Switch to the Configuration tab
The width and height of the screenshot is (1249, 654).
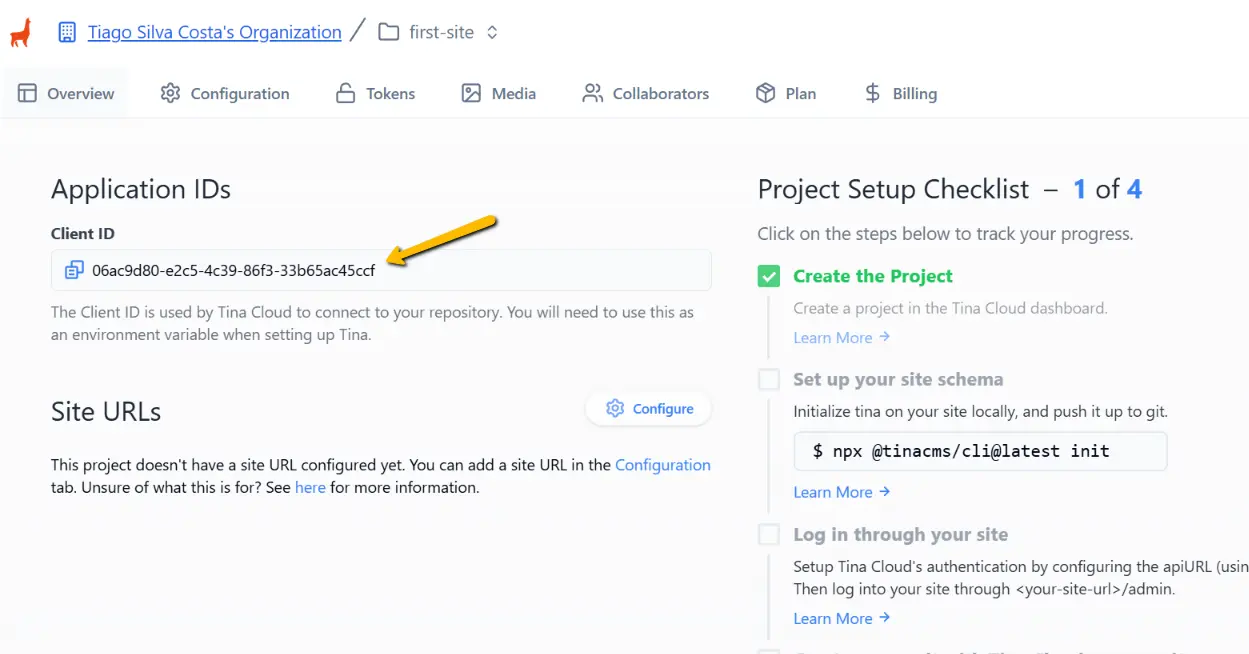(x=225, y=93)
